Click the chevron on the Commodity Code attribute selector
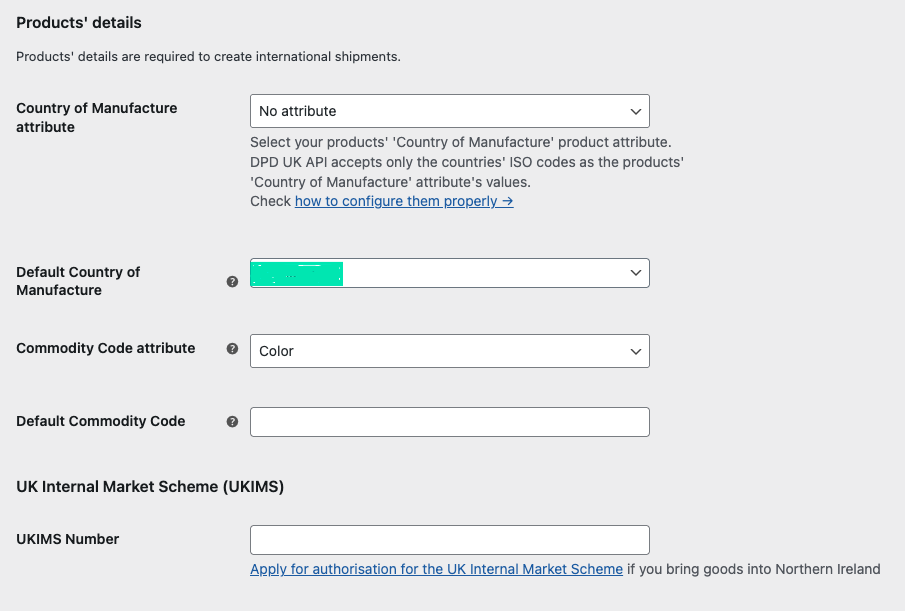The height and width of the screenshot is (611, 905). (635, 351)
